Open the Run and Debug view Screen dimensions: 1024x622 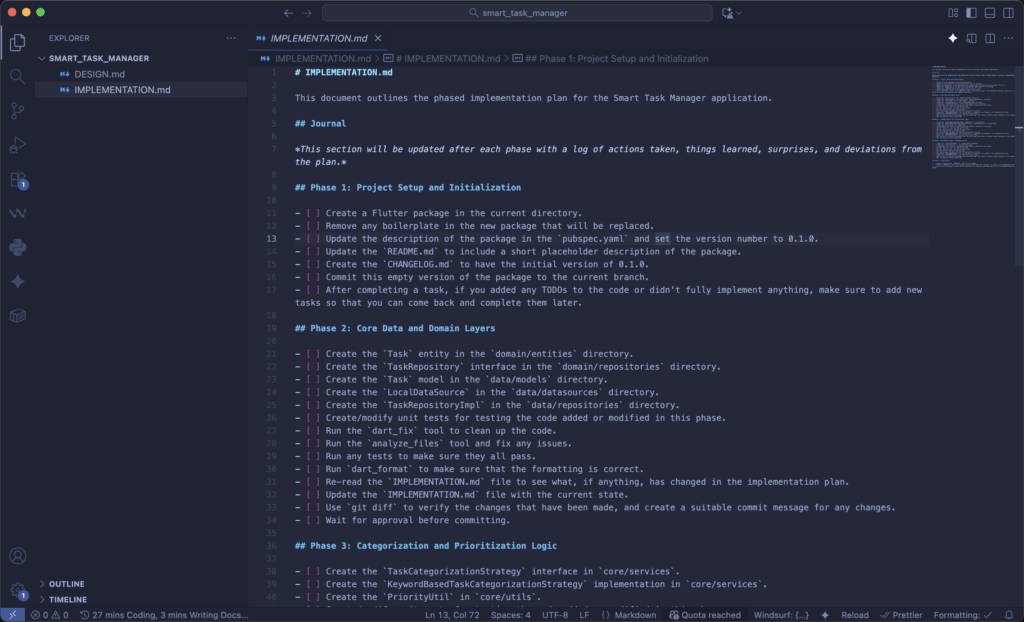click(x=17, y=146)
